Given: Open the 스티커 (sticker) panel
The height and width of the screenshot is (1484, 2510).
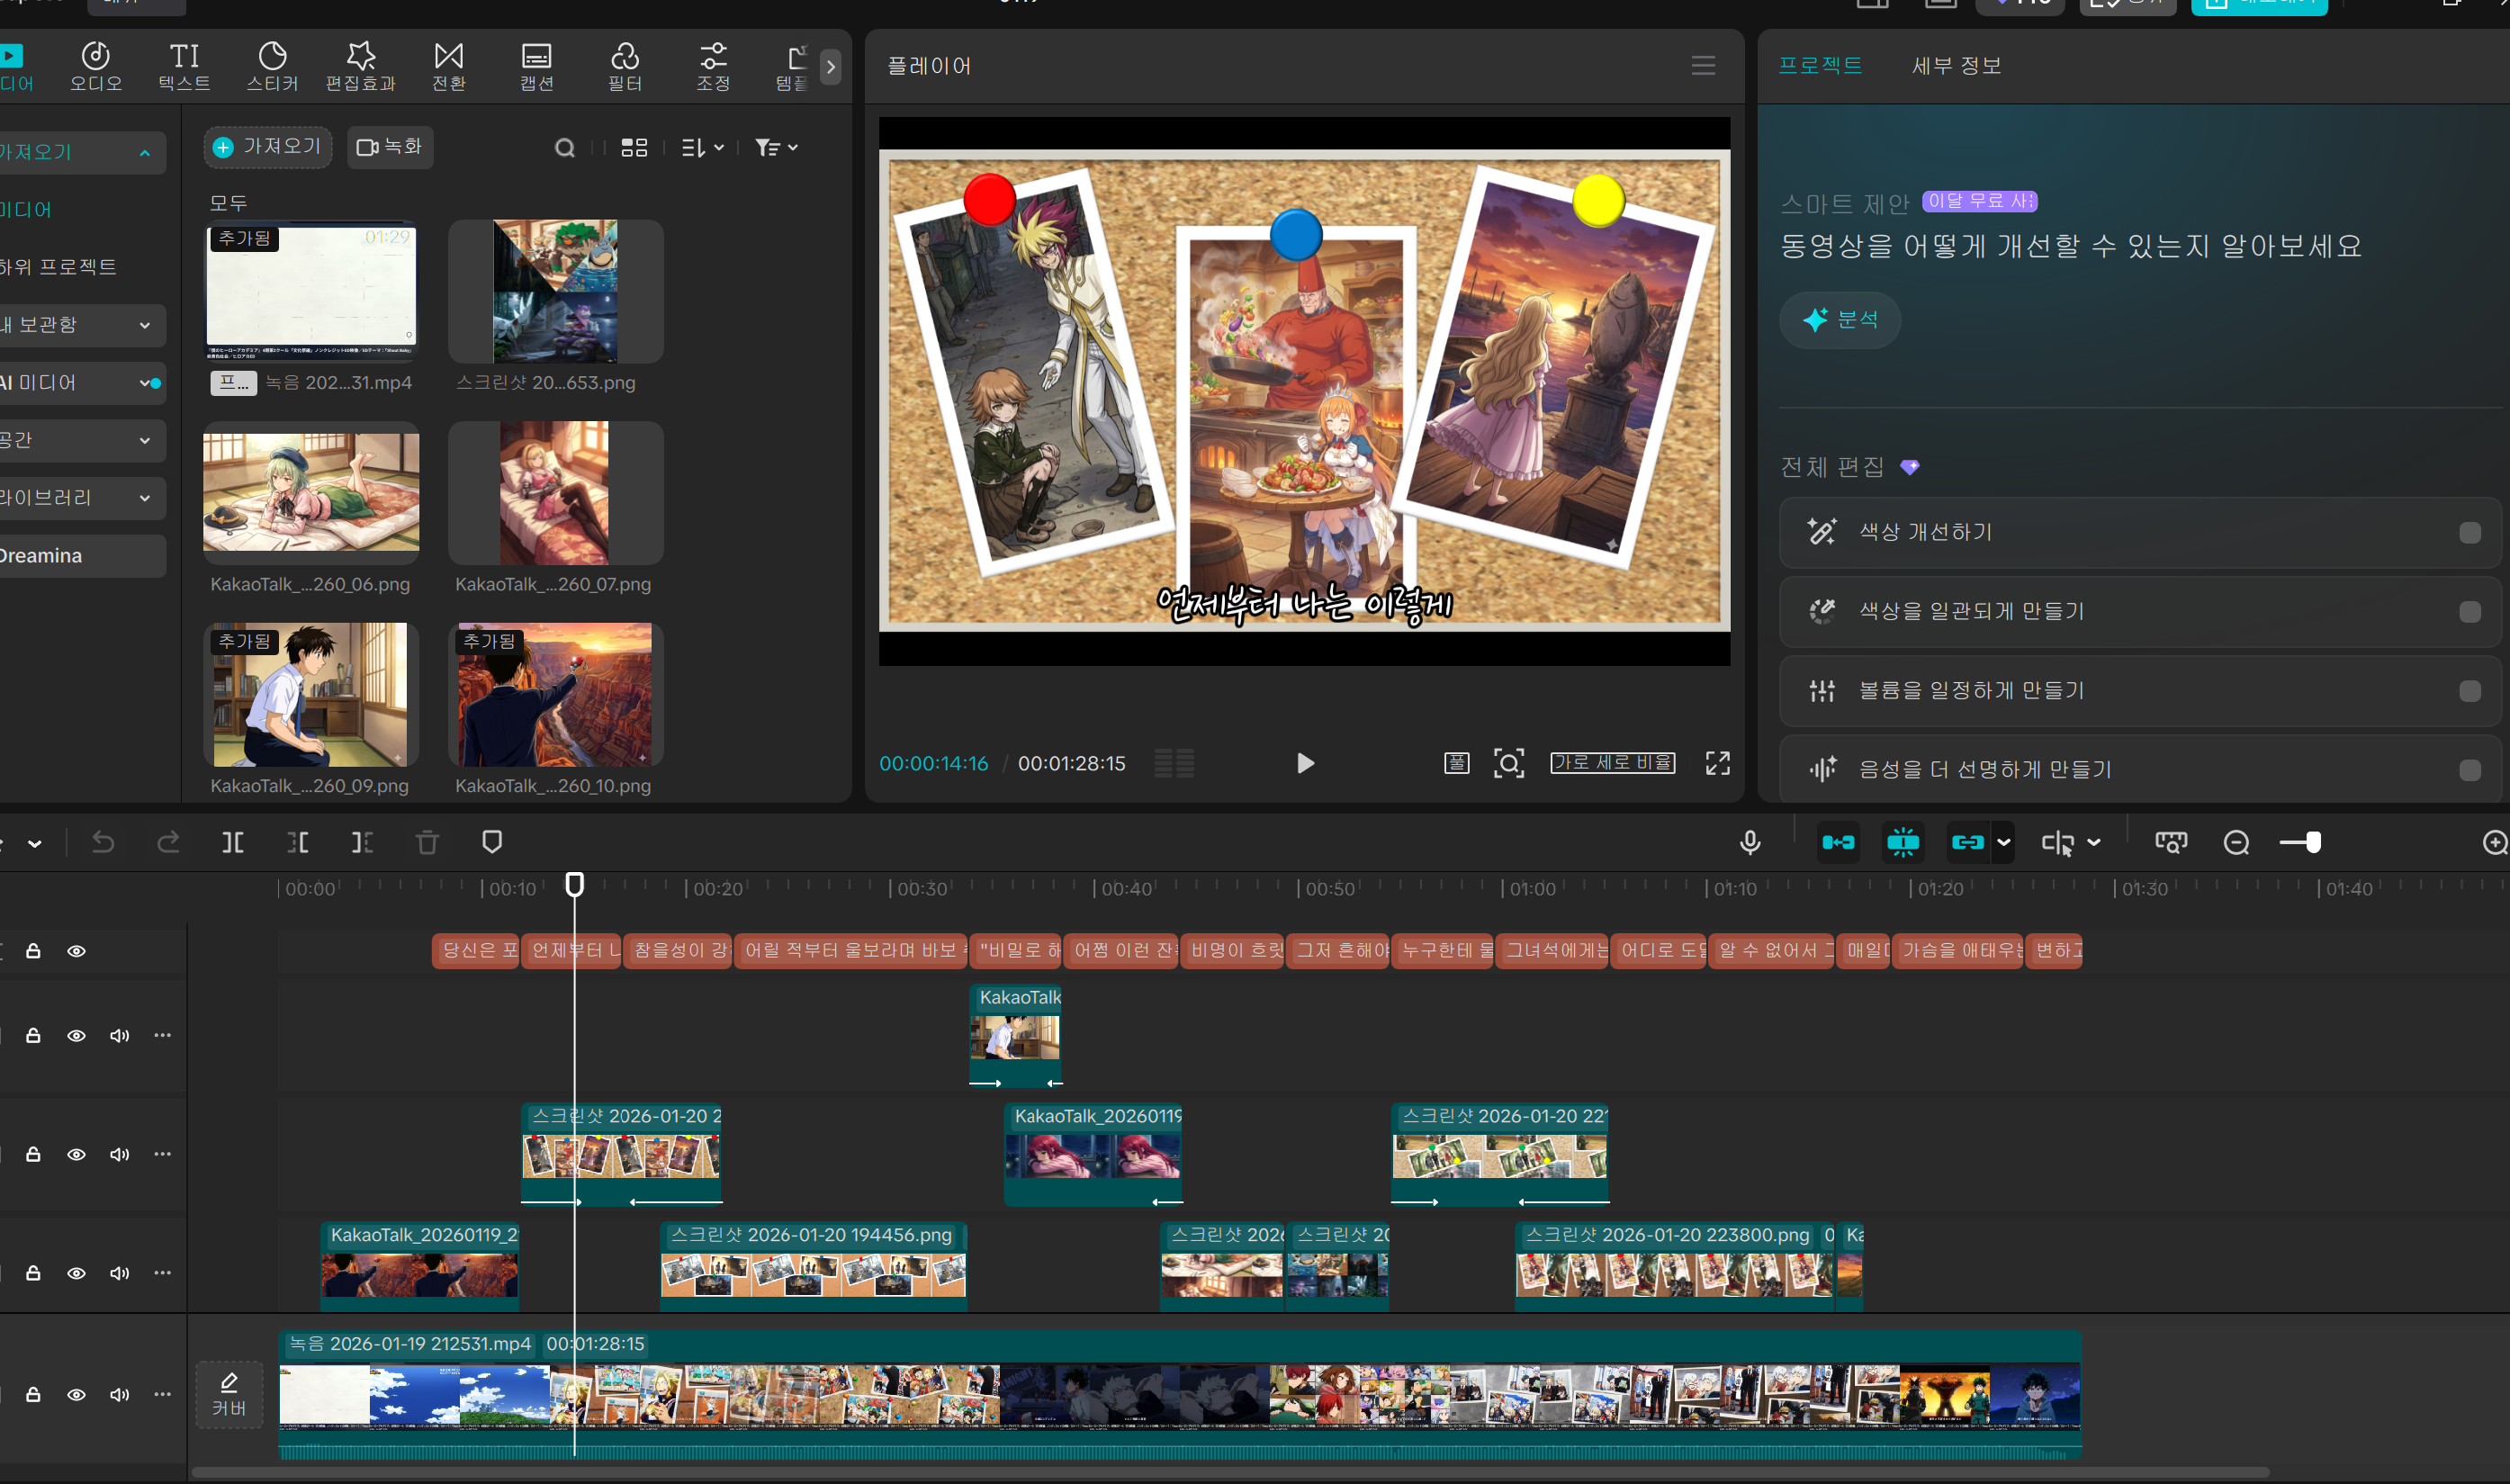Looking at the screenshot, I should coord(272,66).
